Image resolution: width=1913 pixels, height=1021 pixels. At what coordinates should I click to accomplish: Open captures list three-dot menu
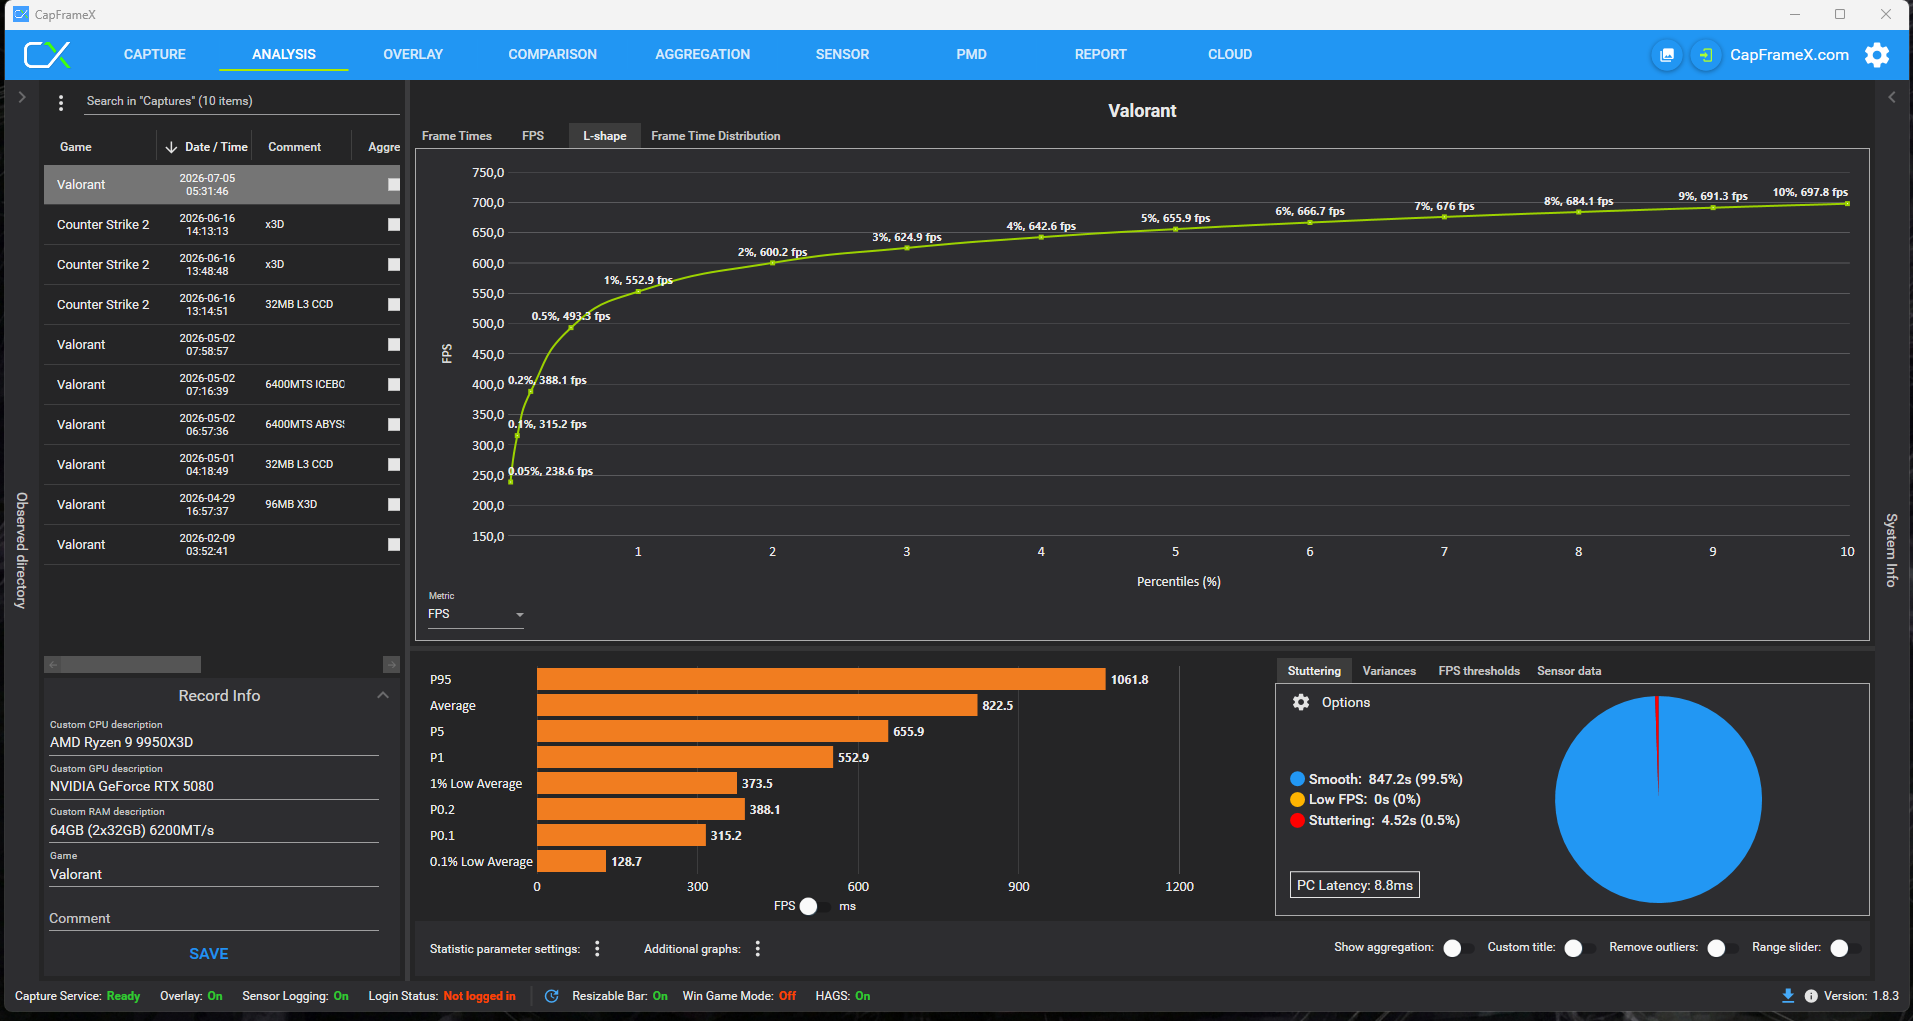pyautogui.click(x=61, y=102)
